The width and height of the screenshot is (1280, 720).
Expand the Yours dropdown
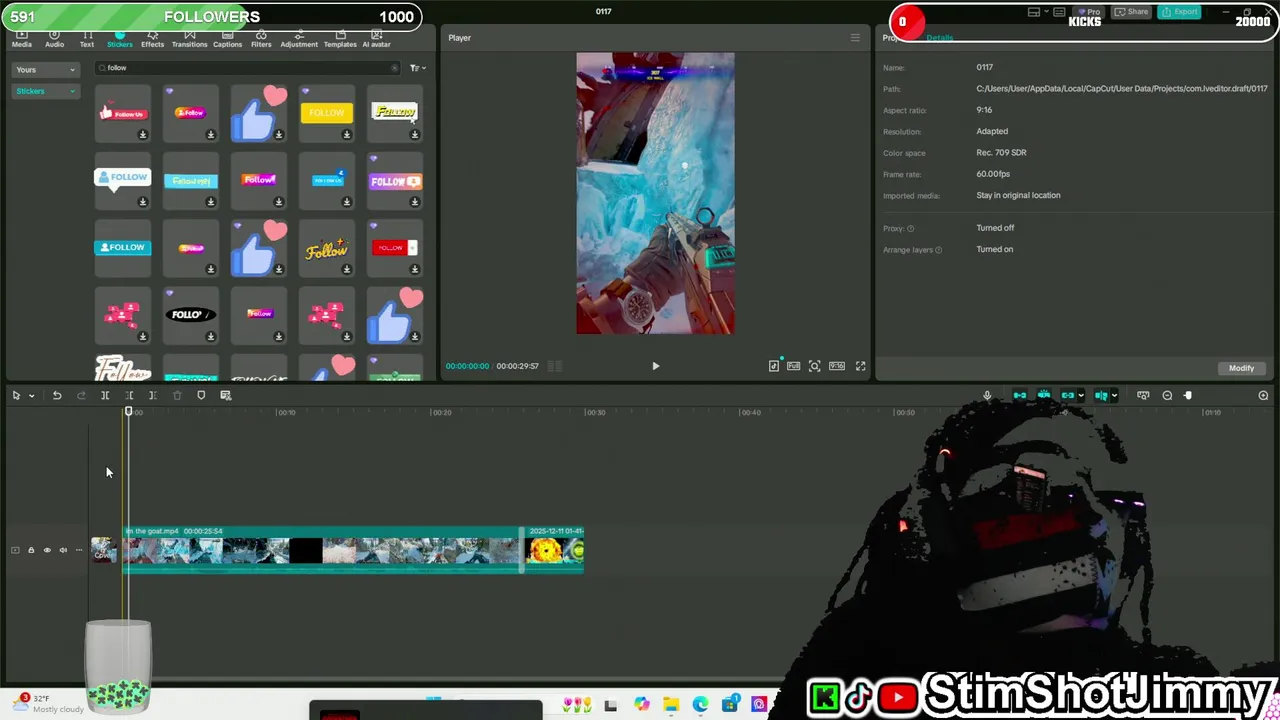pyautogui.click(x=45, y=70)
